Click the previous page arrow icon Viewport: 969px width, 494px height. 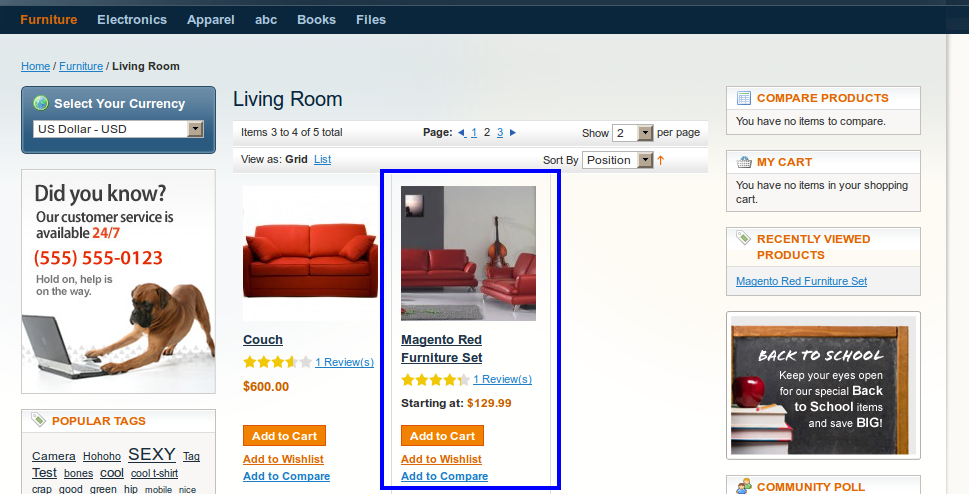point(462,132)
